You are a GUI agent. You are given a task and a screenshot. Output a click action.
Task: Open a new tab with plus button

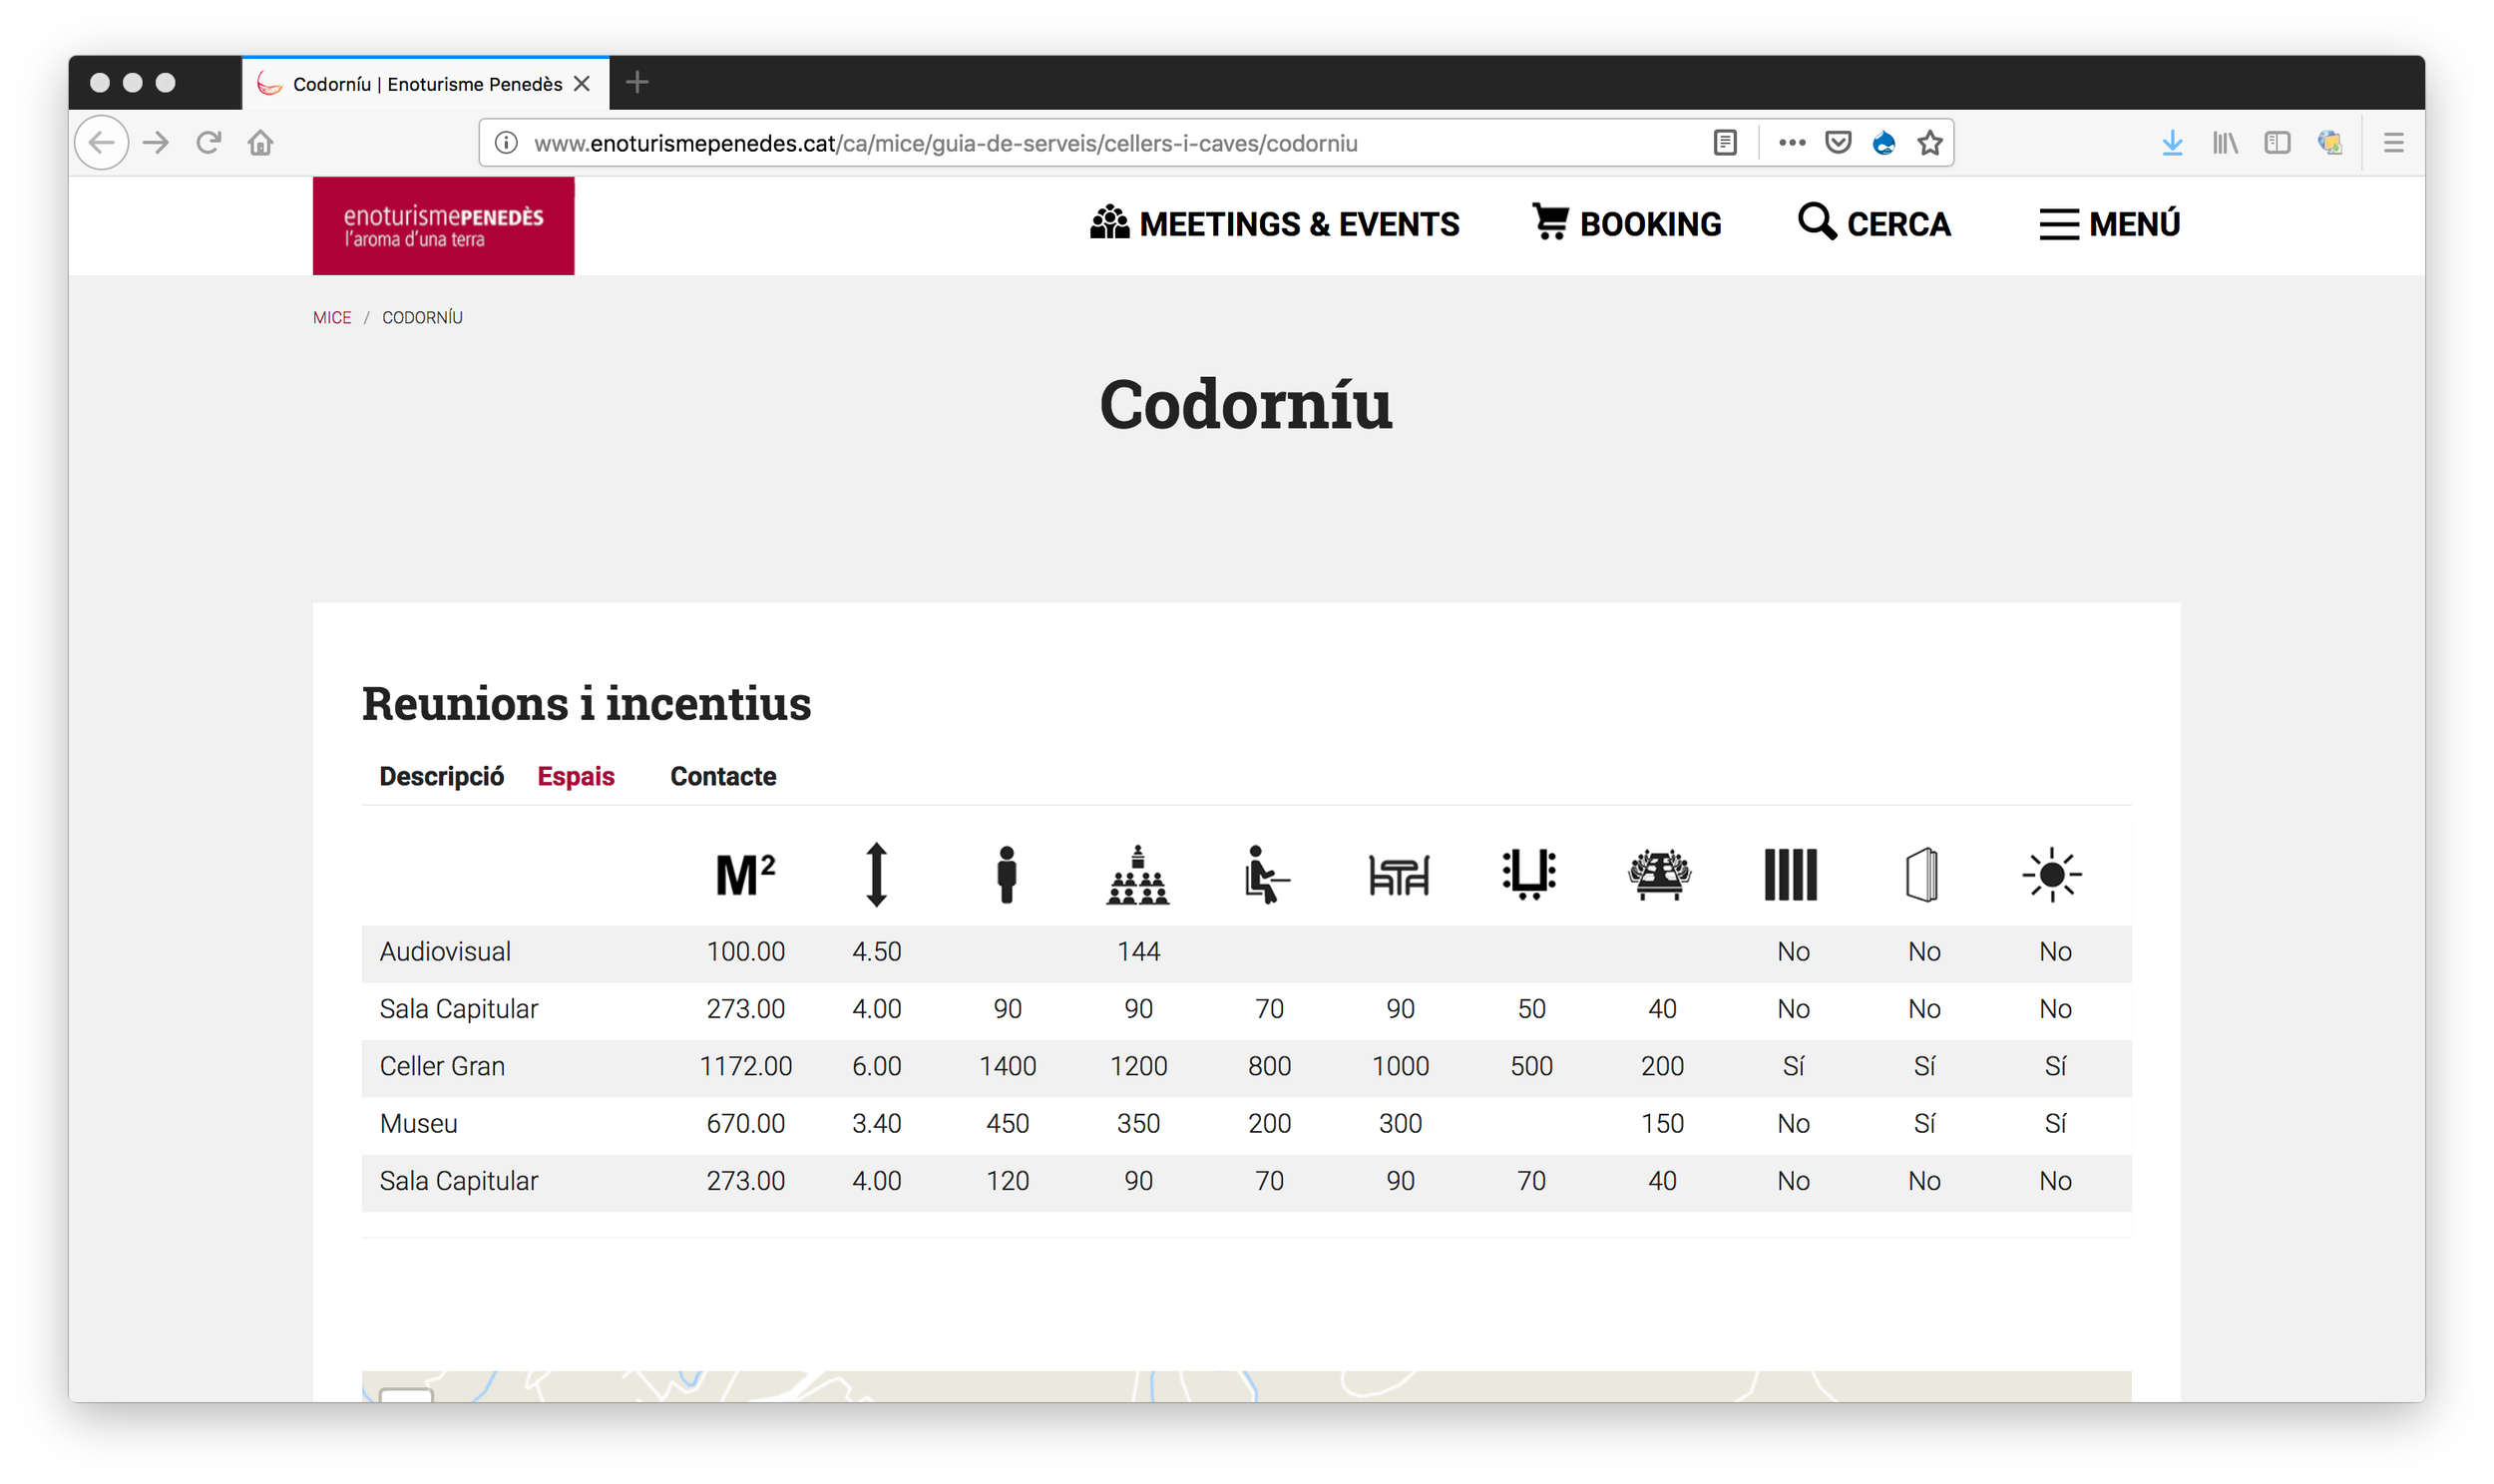(637, 83)
